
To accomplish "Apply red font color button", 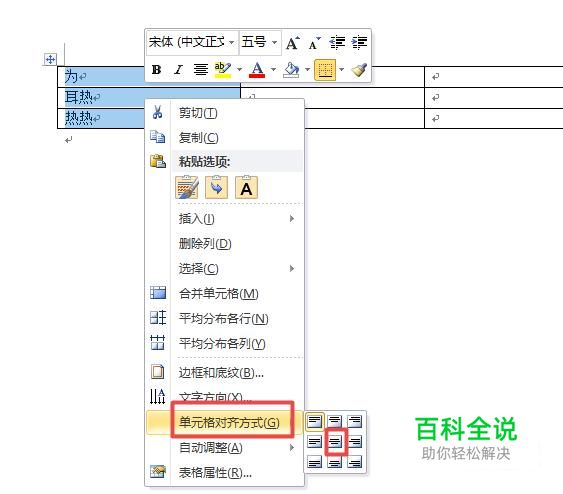I will [257, 69].
